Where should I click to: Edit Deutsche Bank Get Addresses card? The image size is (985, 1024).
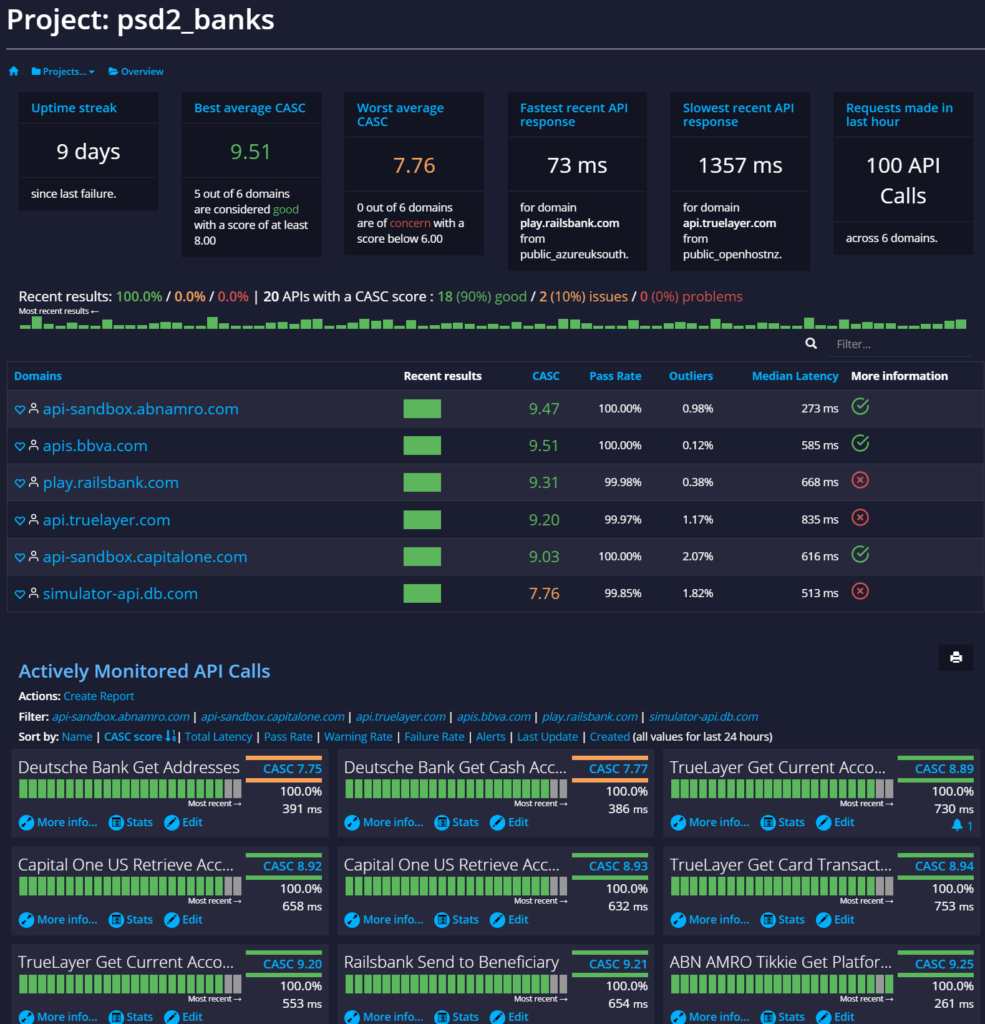[184, 823]
